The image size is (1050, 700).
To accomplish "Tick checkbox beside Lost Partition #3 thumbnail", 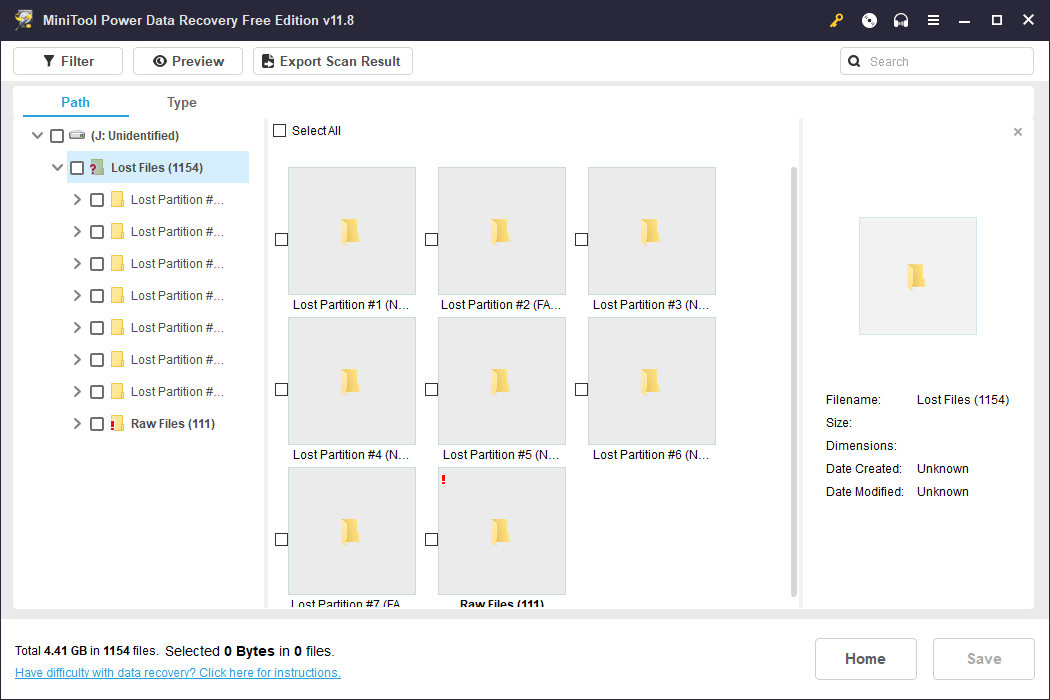I will pos(581,239).
